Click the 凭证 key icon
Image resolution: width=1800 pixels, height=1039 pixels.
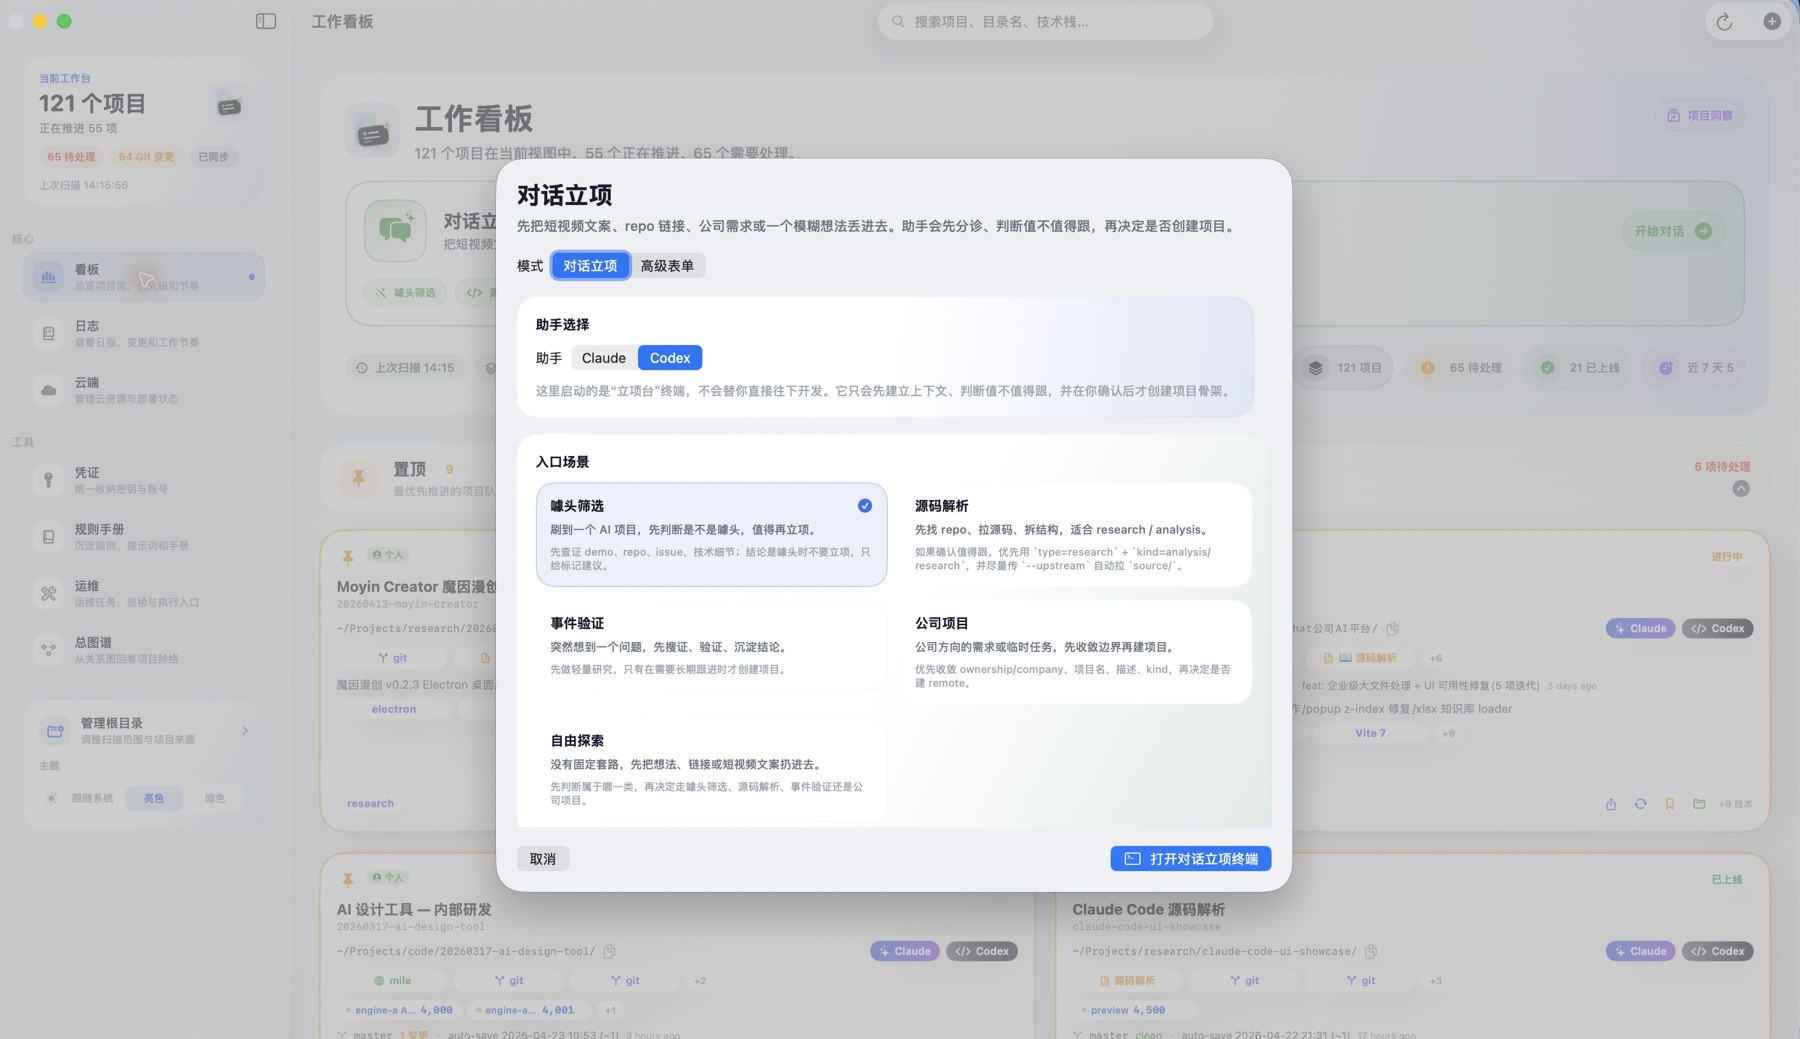pyautogui.click(x=48, y=479)
